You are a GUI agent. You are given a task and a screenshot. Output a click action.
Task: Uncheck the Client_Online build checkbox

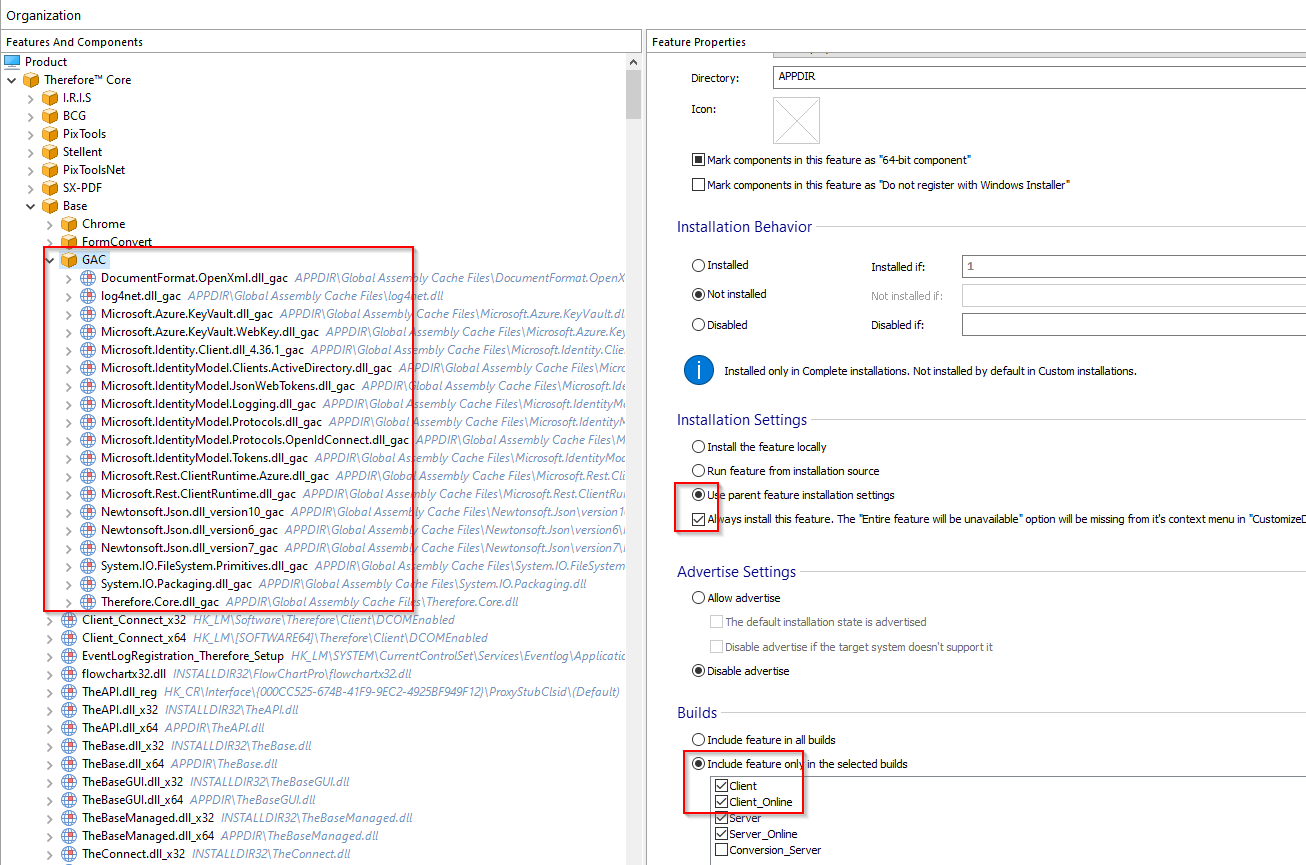click(721, 802)
